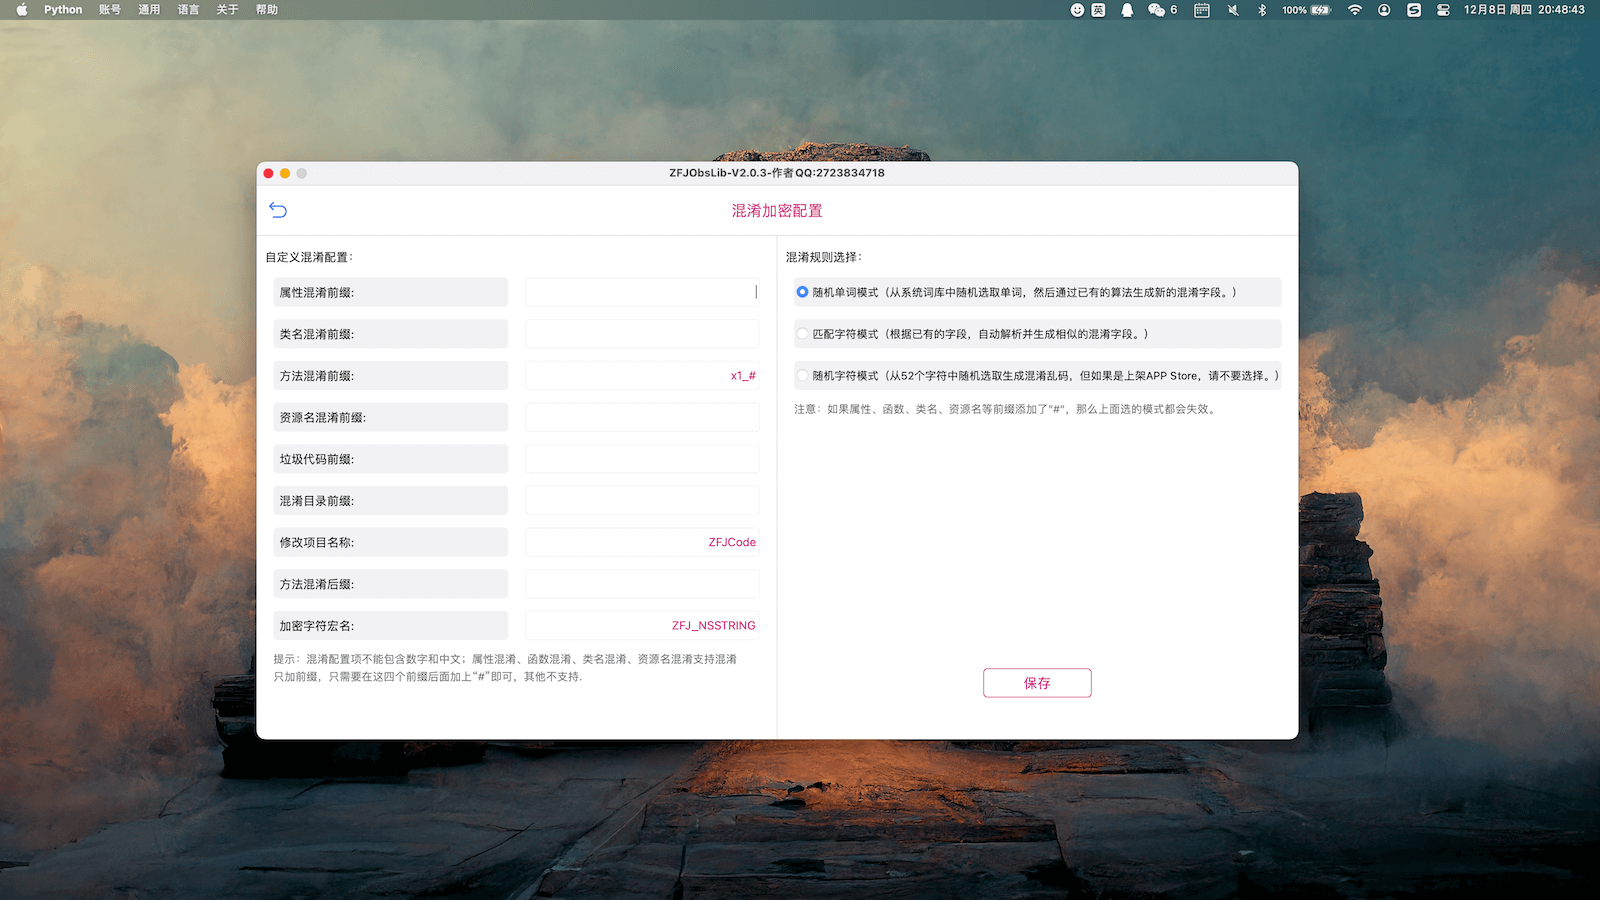
Task: Select 随机单词模式 radio option
Action: tap(802, 292)
